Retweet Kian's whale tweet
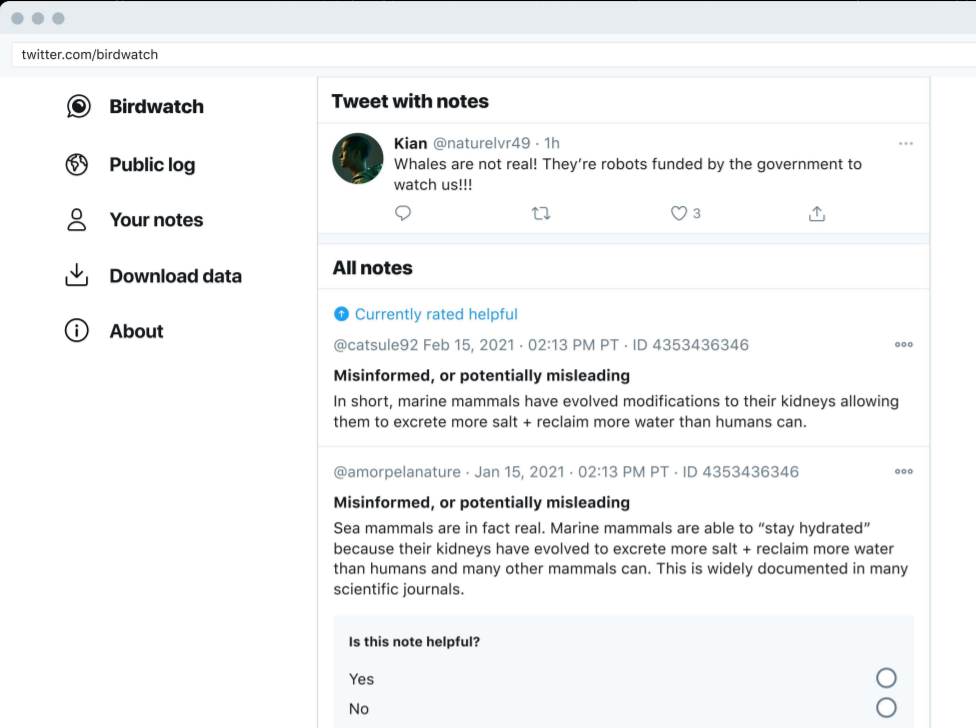 (541, 213)
